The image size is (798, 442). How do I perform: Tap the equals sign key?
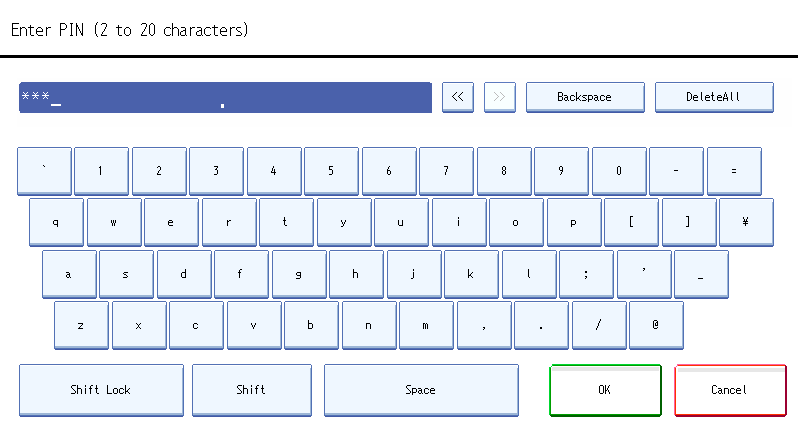click(733, 171)
